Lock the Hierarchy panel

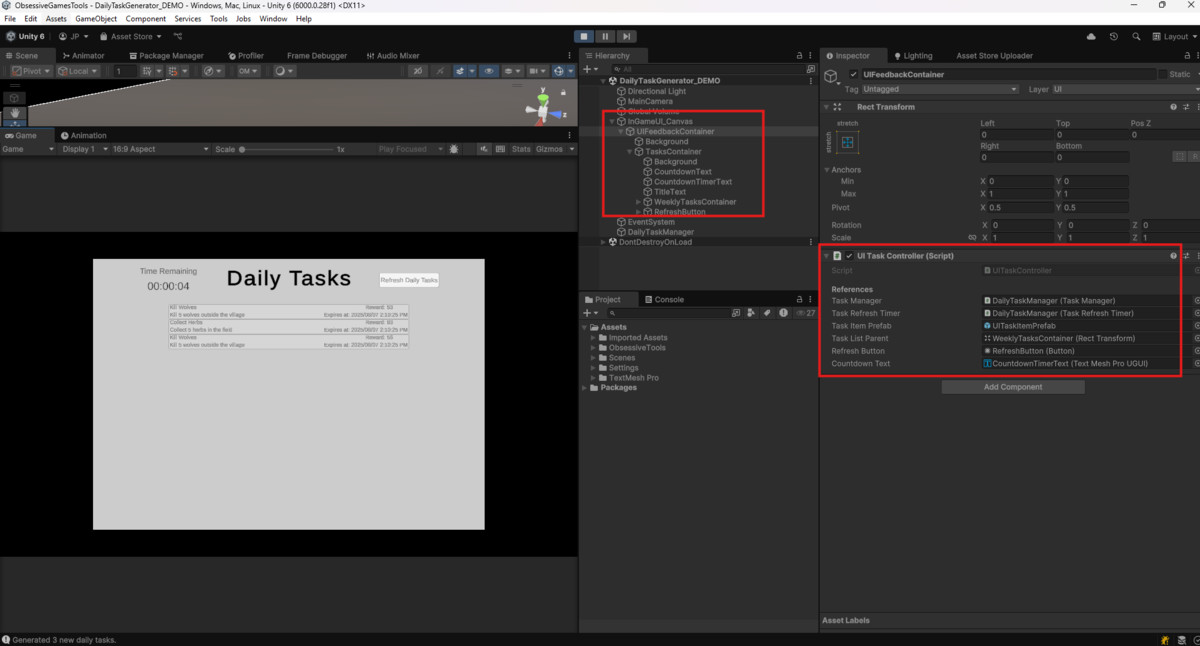point(799,56)
